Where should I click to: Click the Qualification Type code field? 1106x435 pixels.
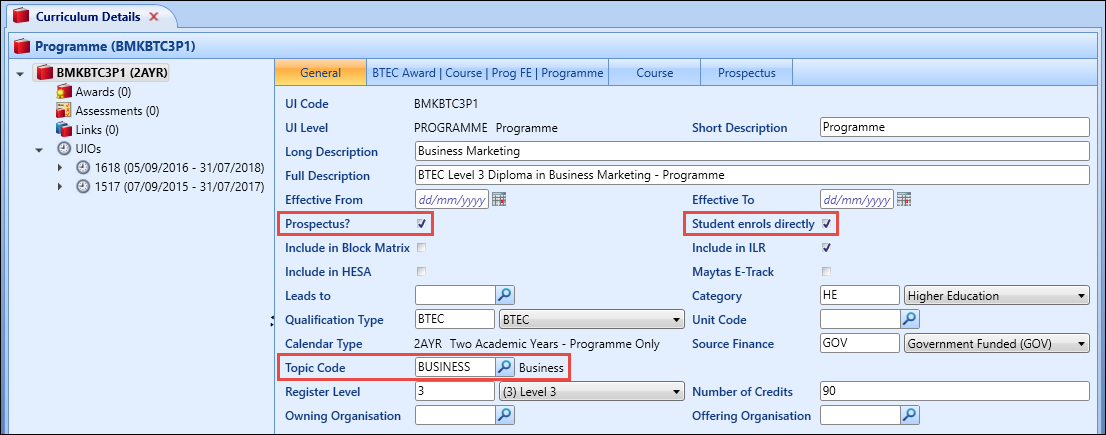(455, 319)
